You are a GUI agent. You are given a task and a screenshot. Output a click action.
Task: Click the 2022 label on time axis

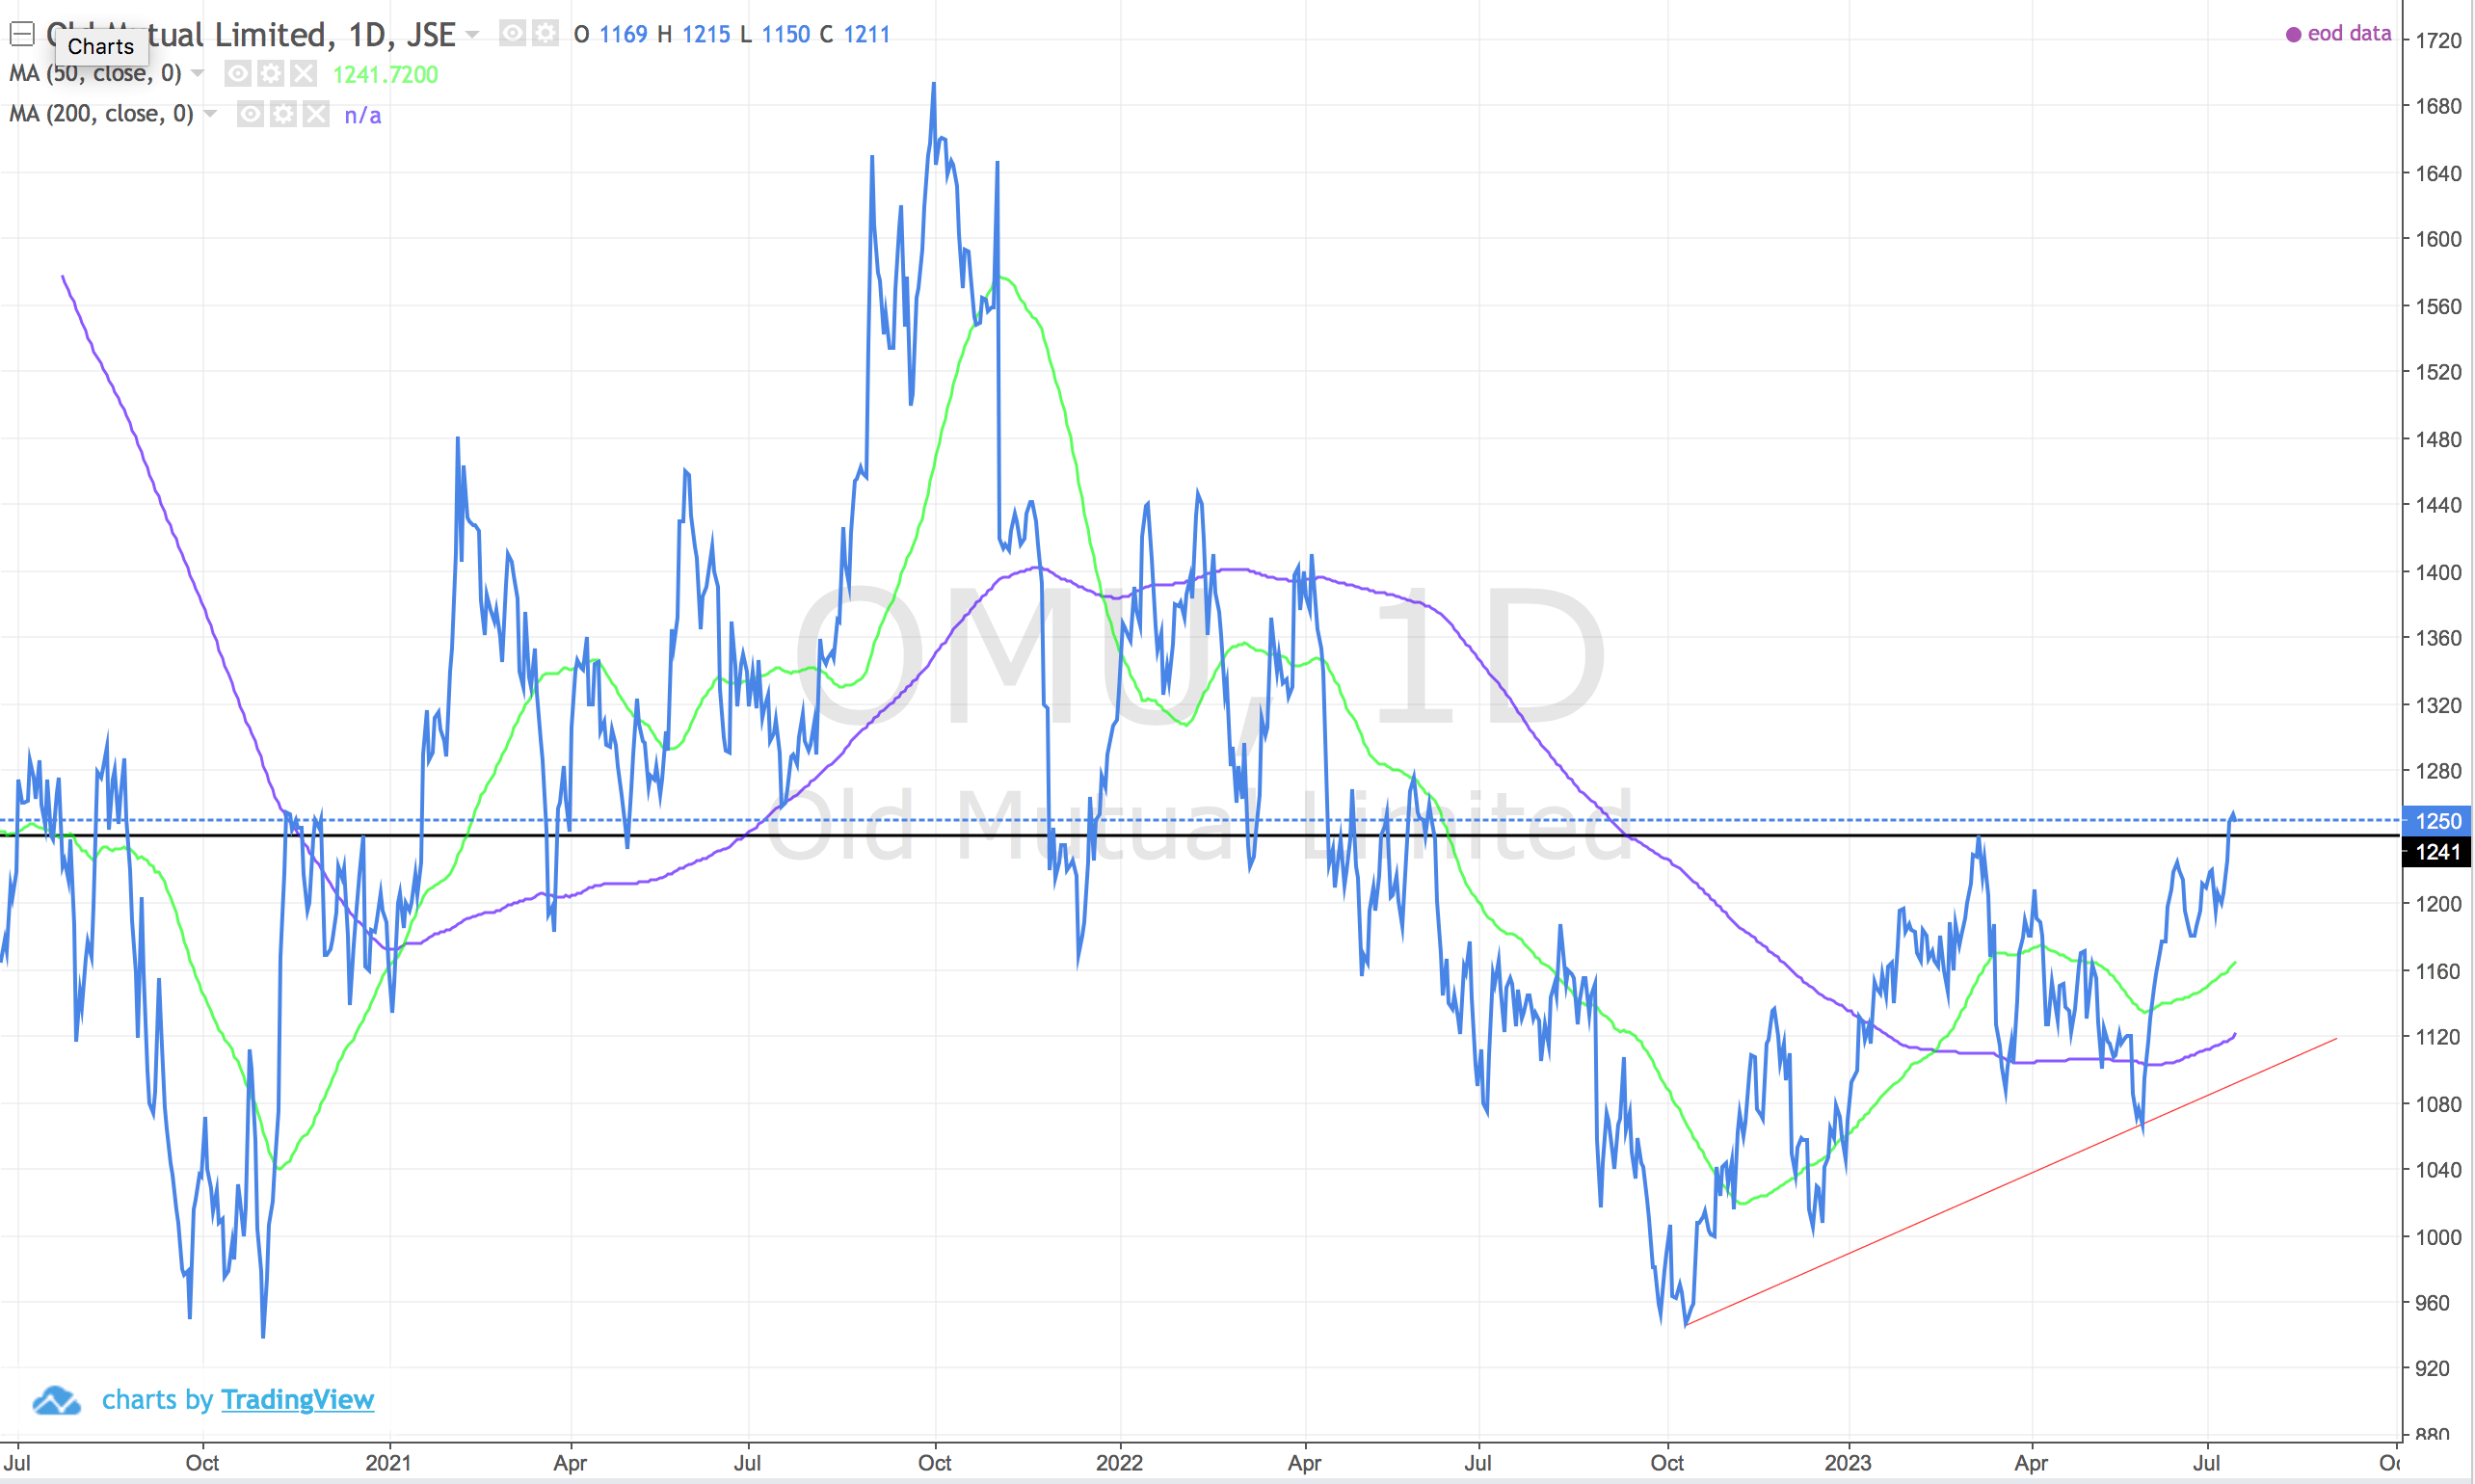(1119, 1463)
